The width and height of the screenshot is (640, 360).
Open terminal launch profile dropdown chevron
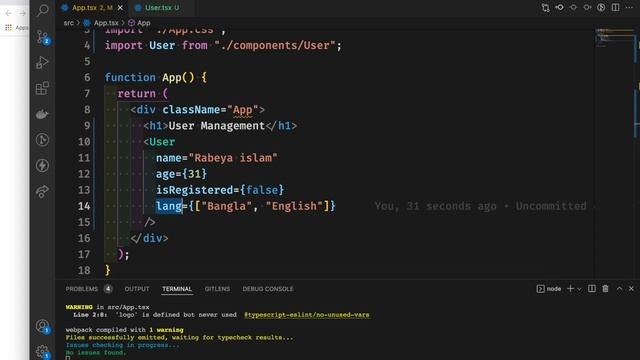[x=579, y=289]
